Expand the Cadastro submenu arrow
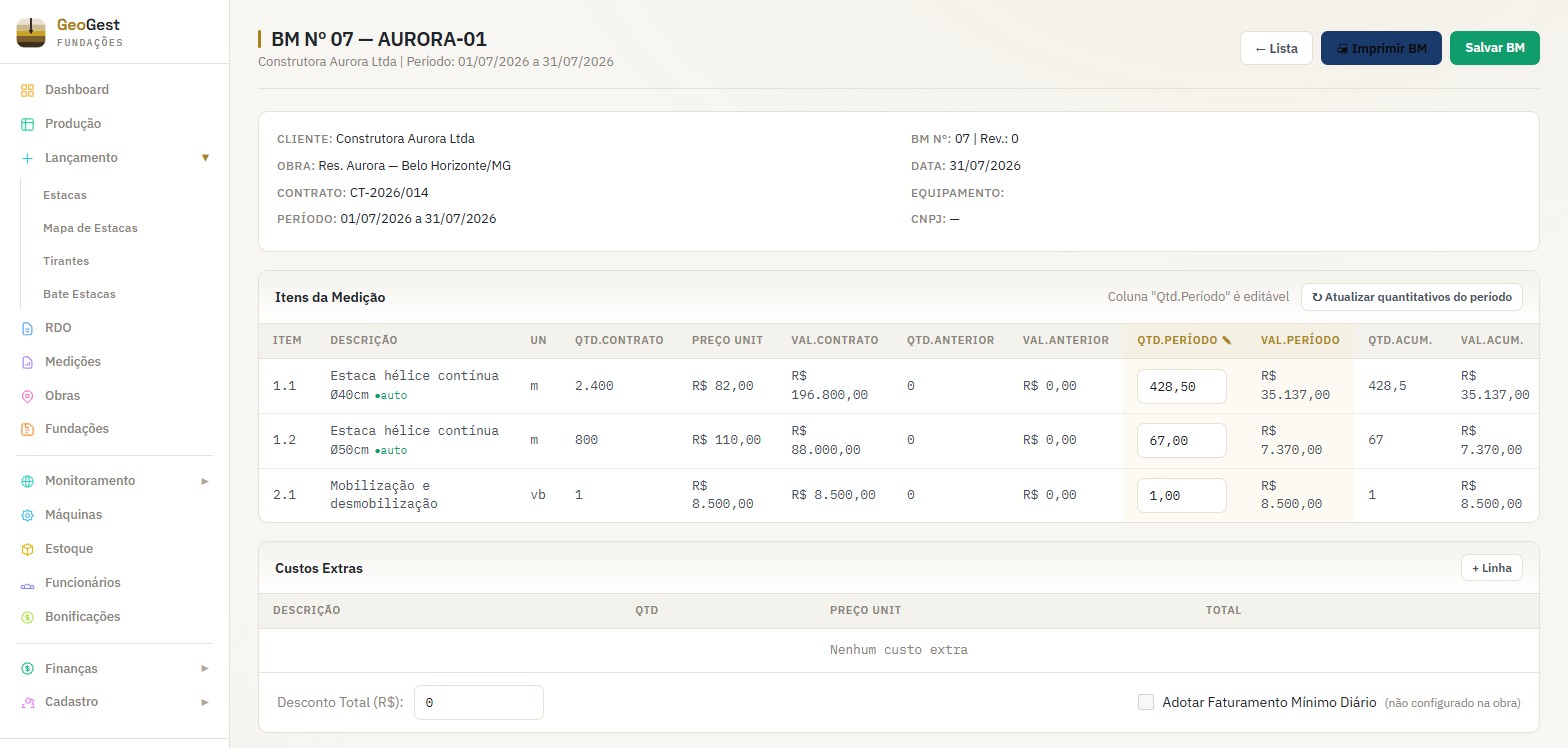This screenshot has height=748, width=1568. coord(205,702)
